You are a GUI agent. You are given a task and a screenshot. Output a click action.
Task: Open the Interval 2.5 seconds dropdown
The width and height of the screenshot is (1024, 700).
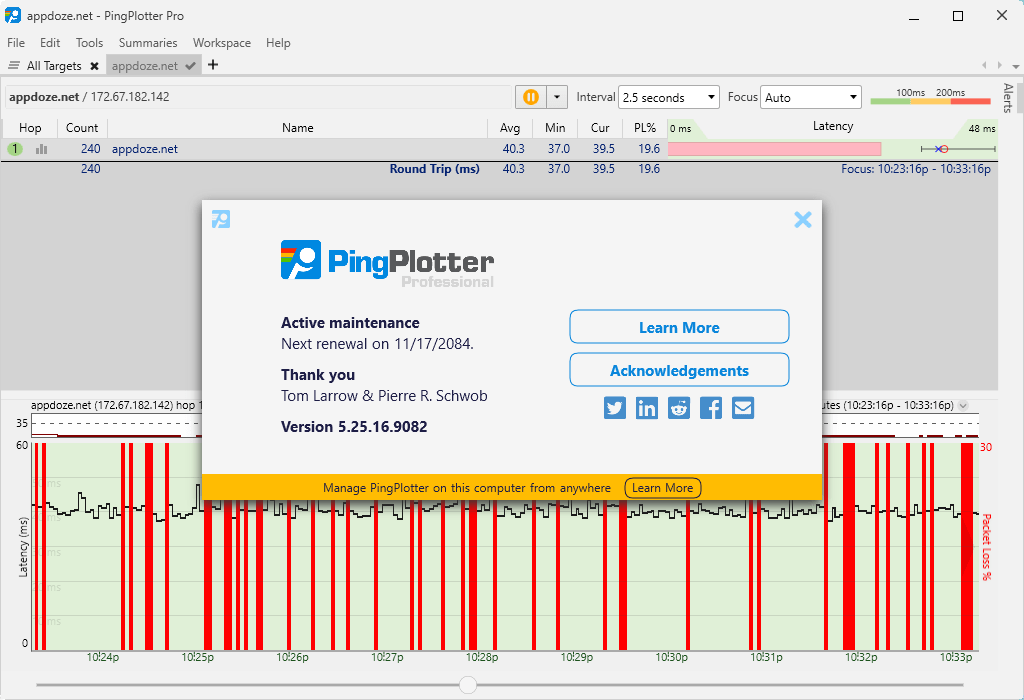(x=668, y=97)
